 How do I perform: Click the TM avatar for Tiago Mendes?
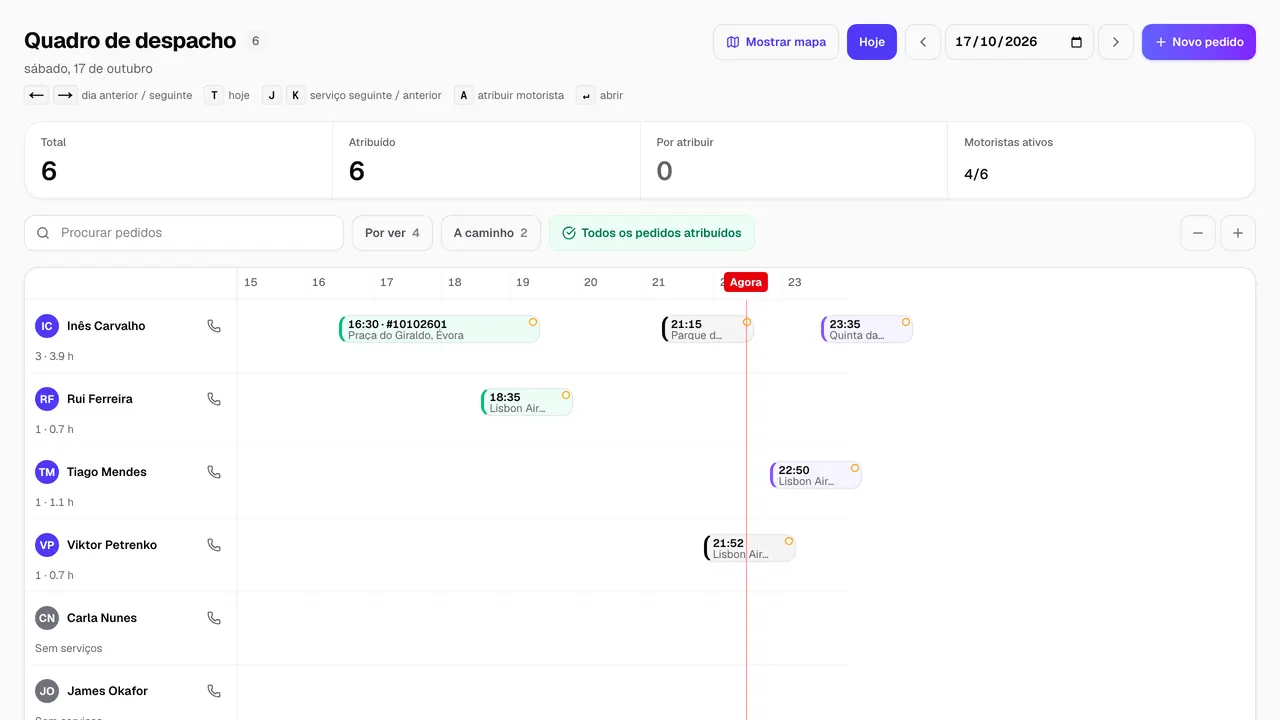pyautogui.click(x=47, y=472)
